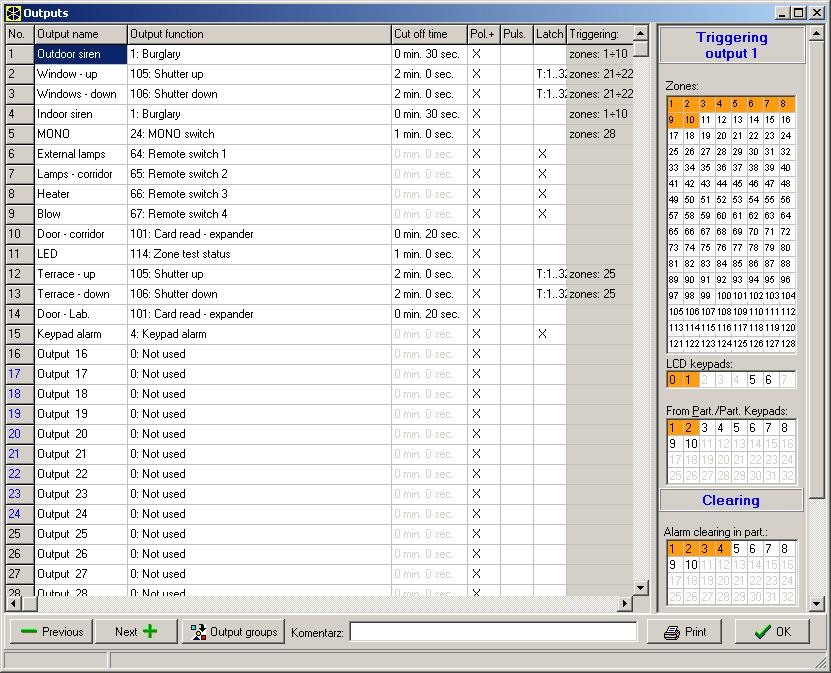Select cut off time for Windows - down row

[x=429, y=94]
